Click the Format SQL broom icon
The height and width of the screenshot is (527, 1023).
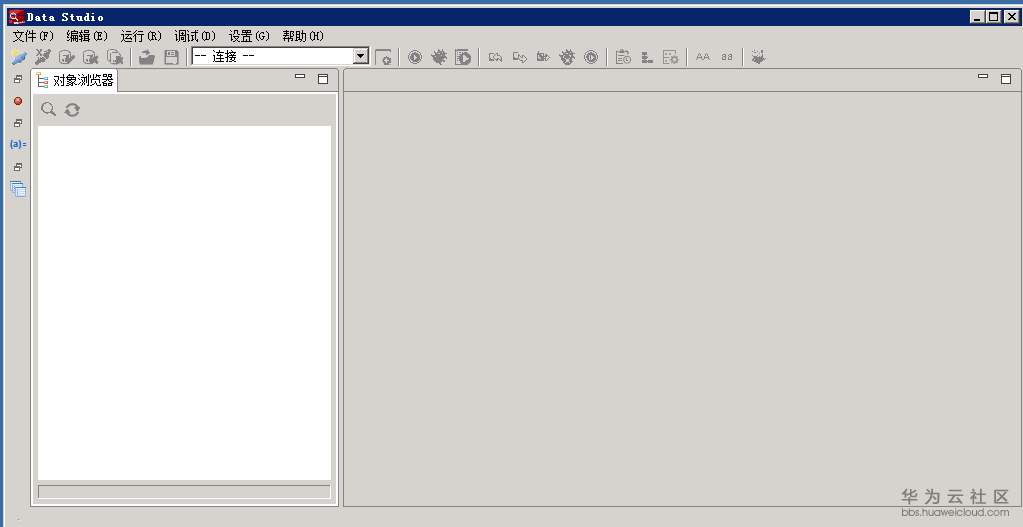(x=758, y=57)
